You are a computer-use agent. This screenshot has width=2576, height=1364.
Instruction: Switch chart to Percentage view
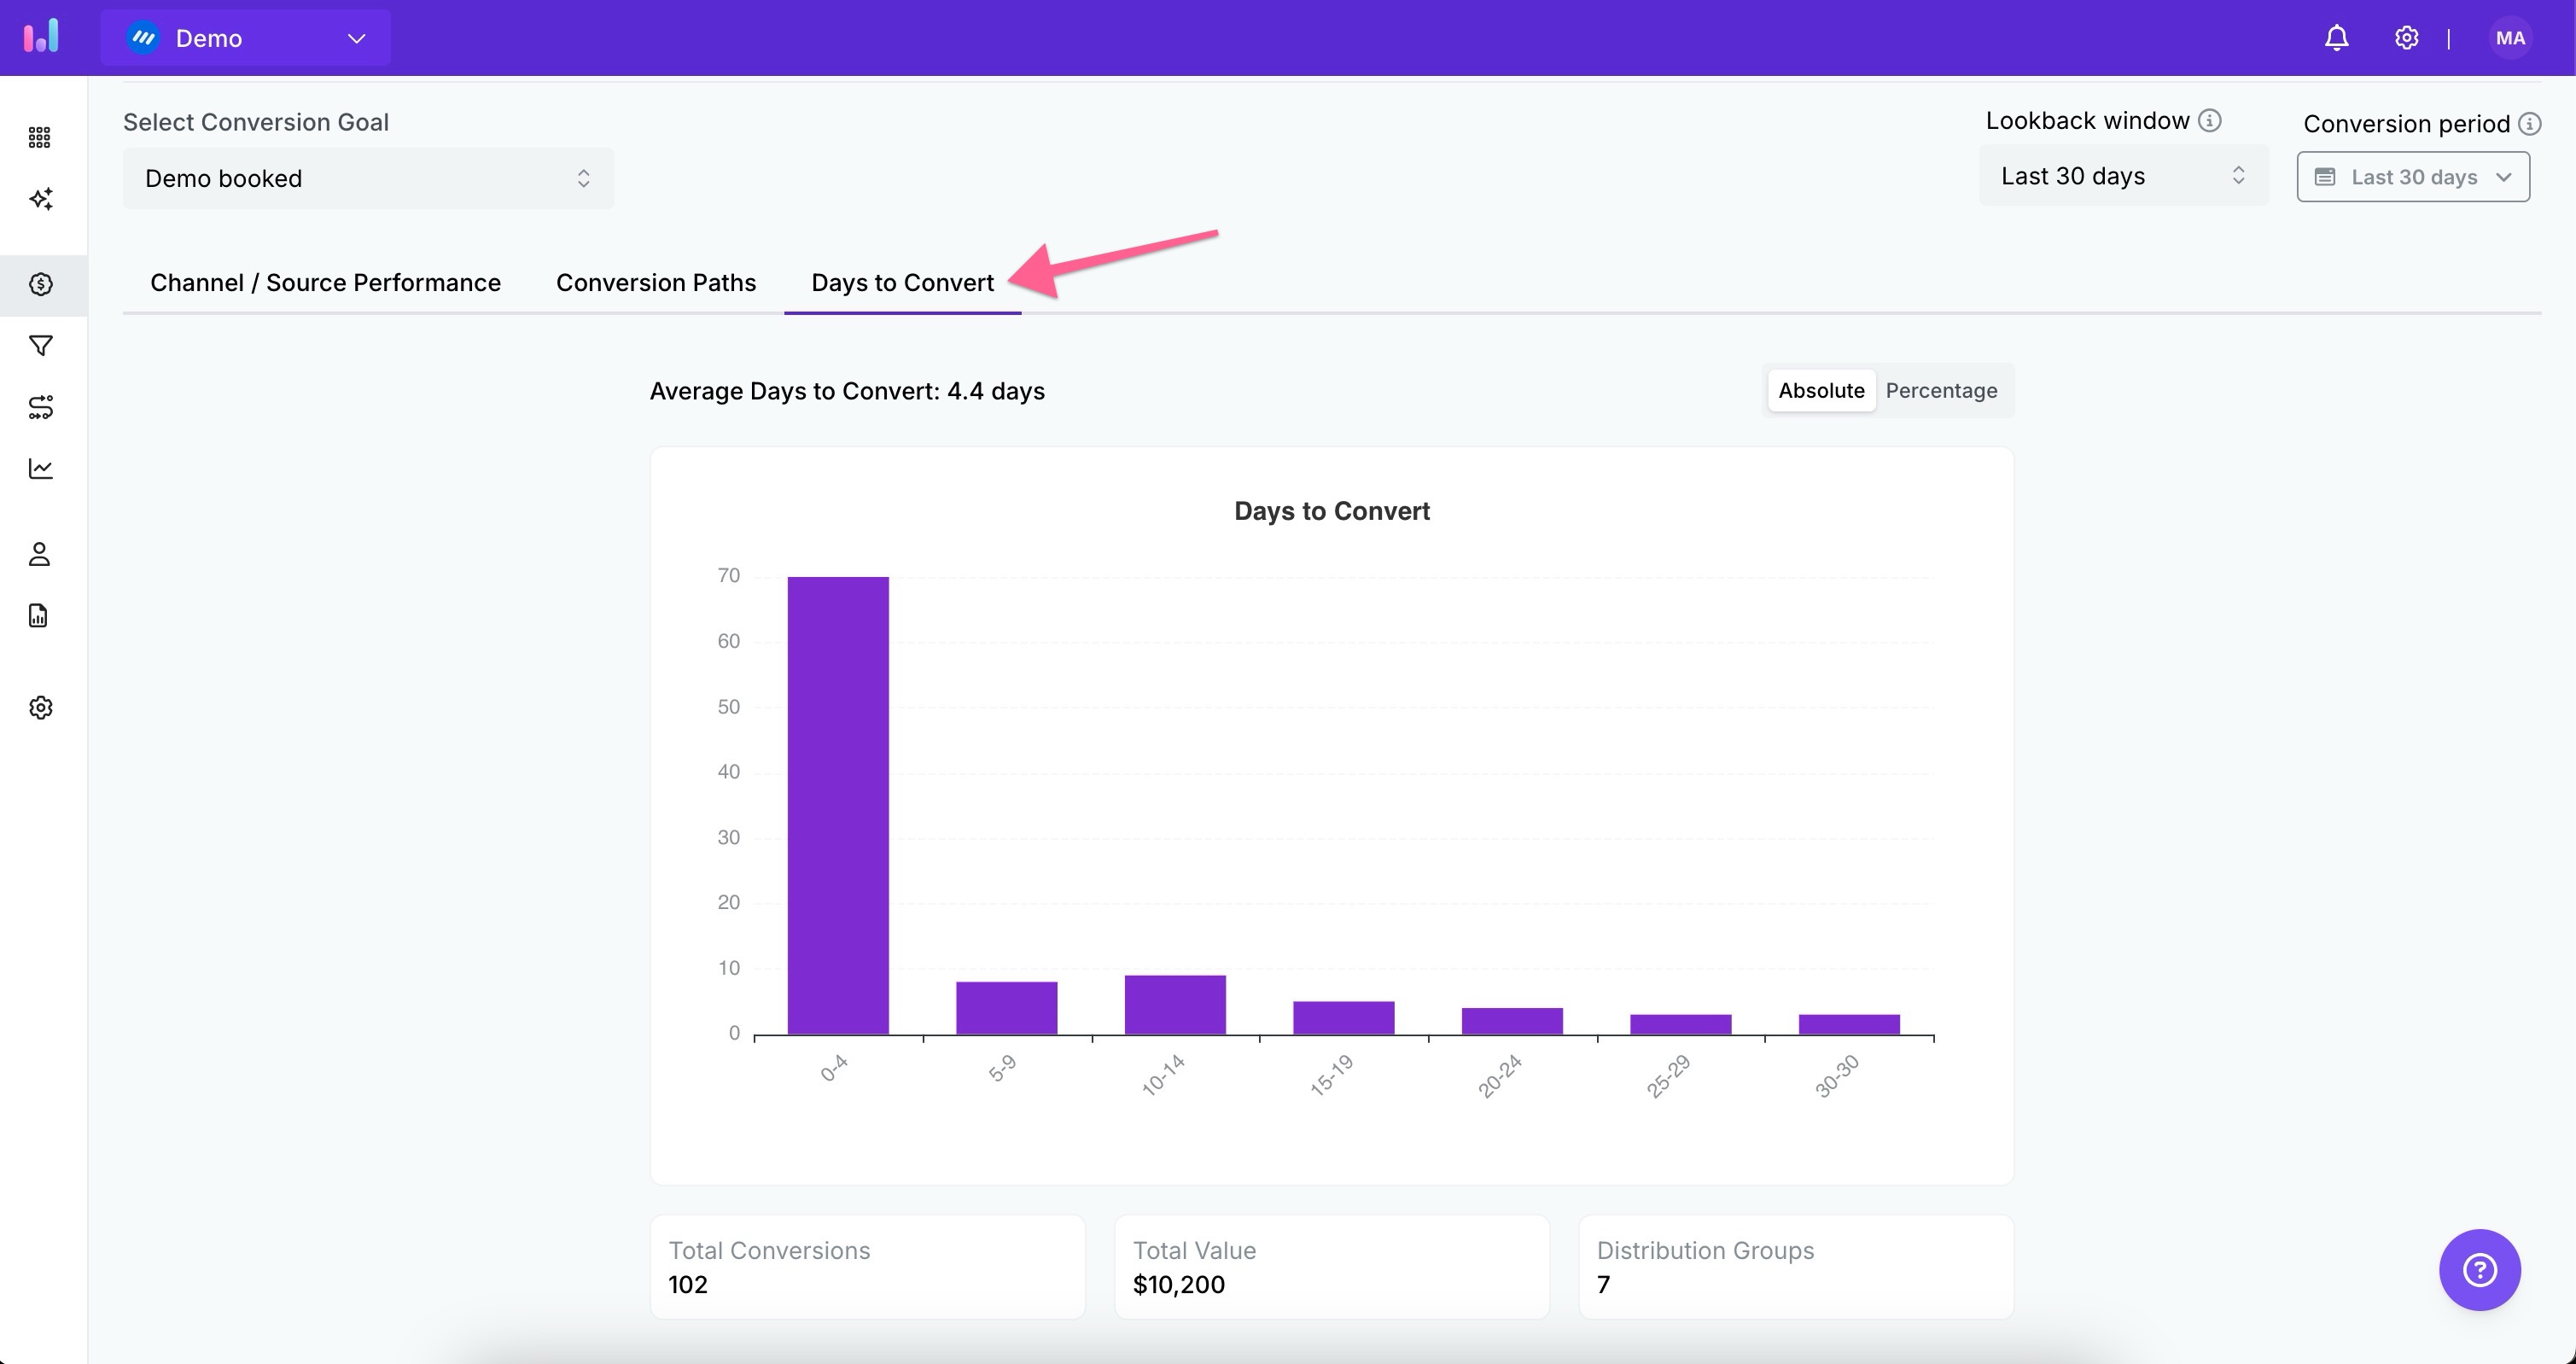1941,390
